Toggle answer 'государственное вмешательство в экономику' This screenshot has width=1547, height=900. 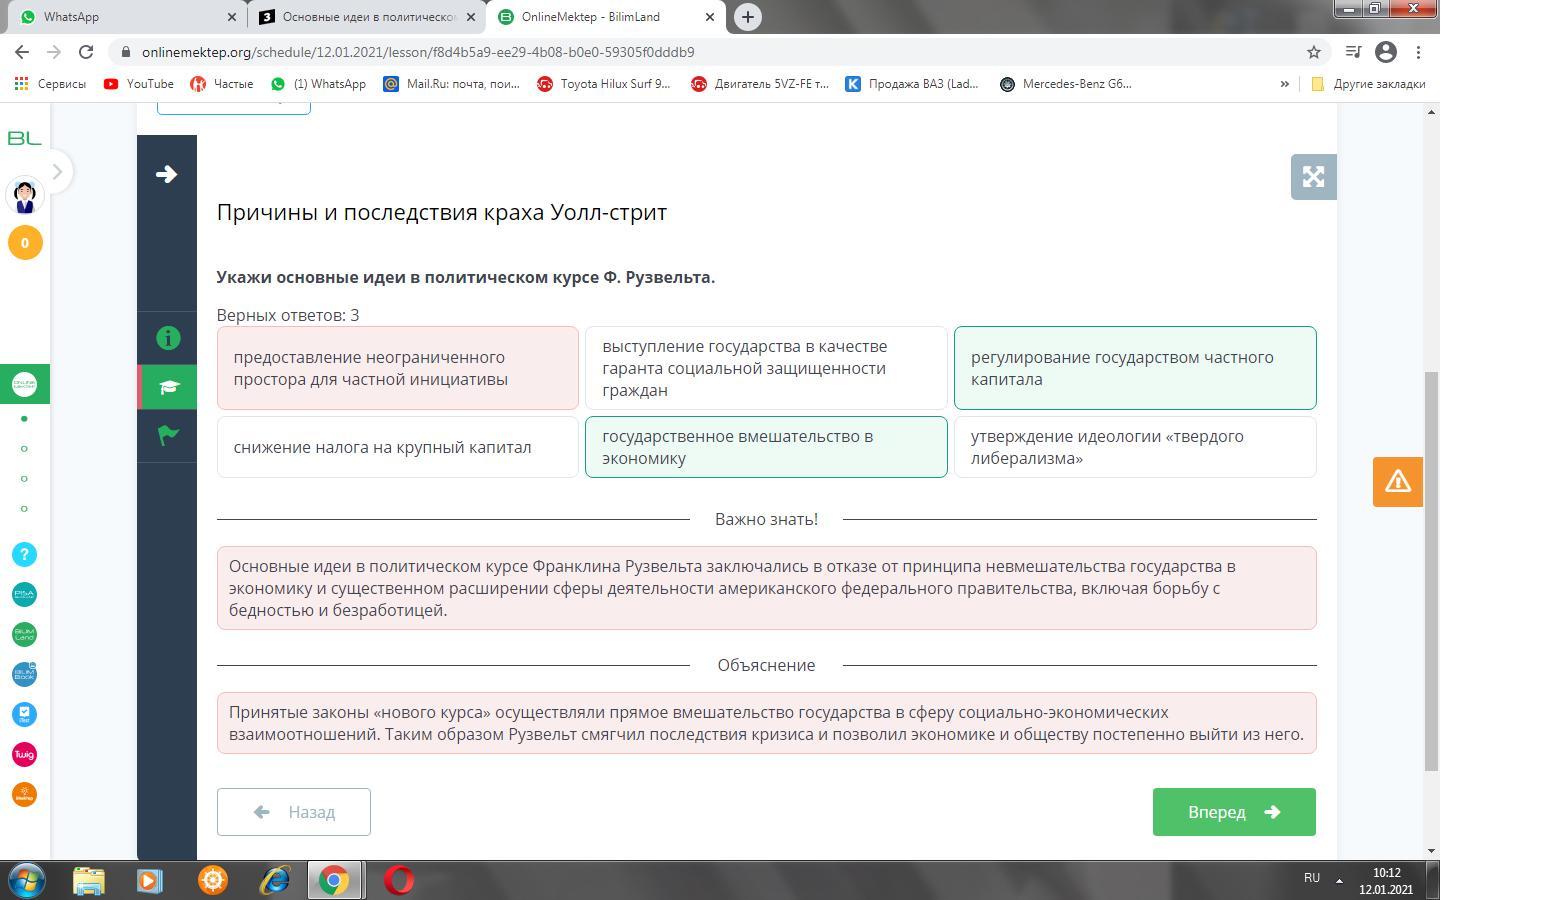[766, 447]
